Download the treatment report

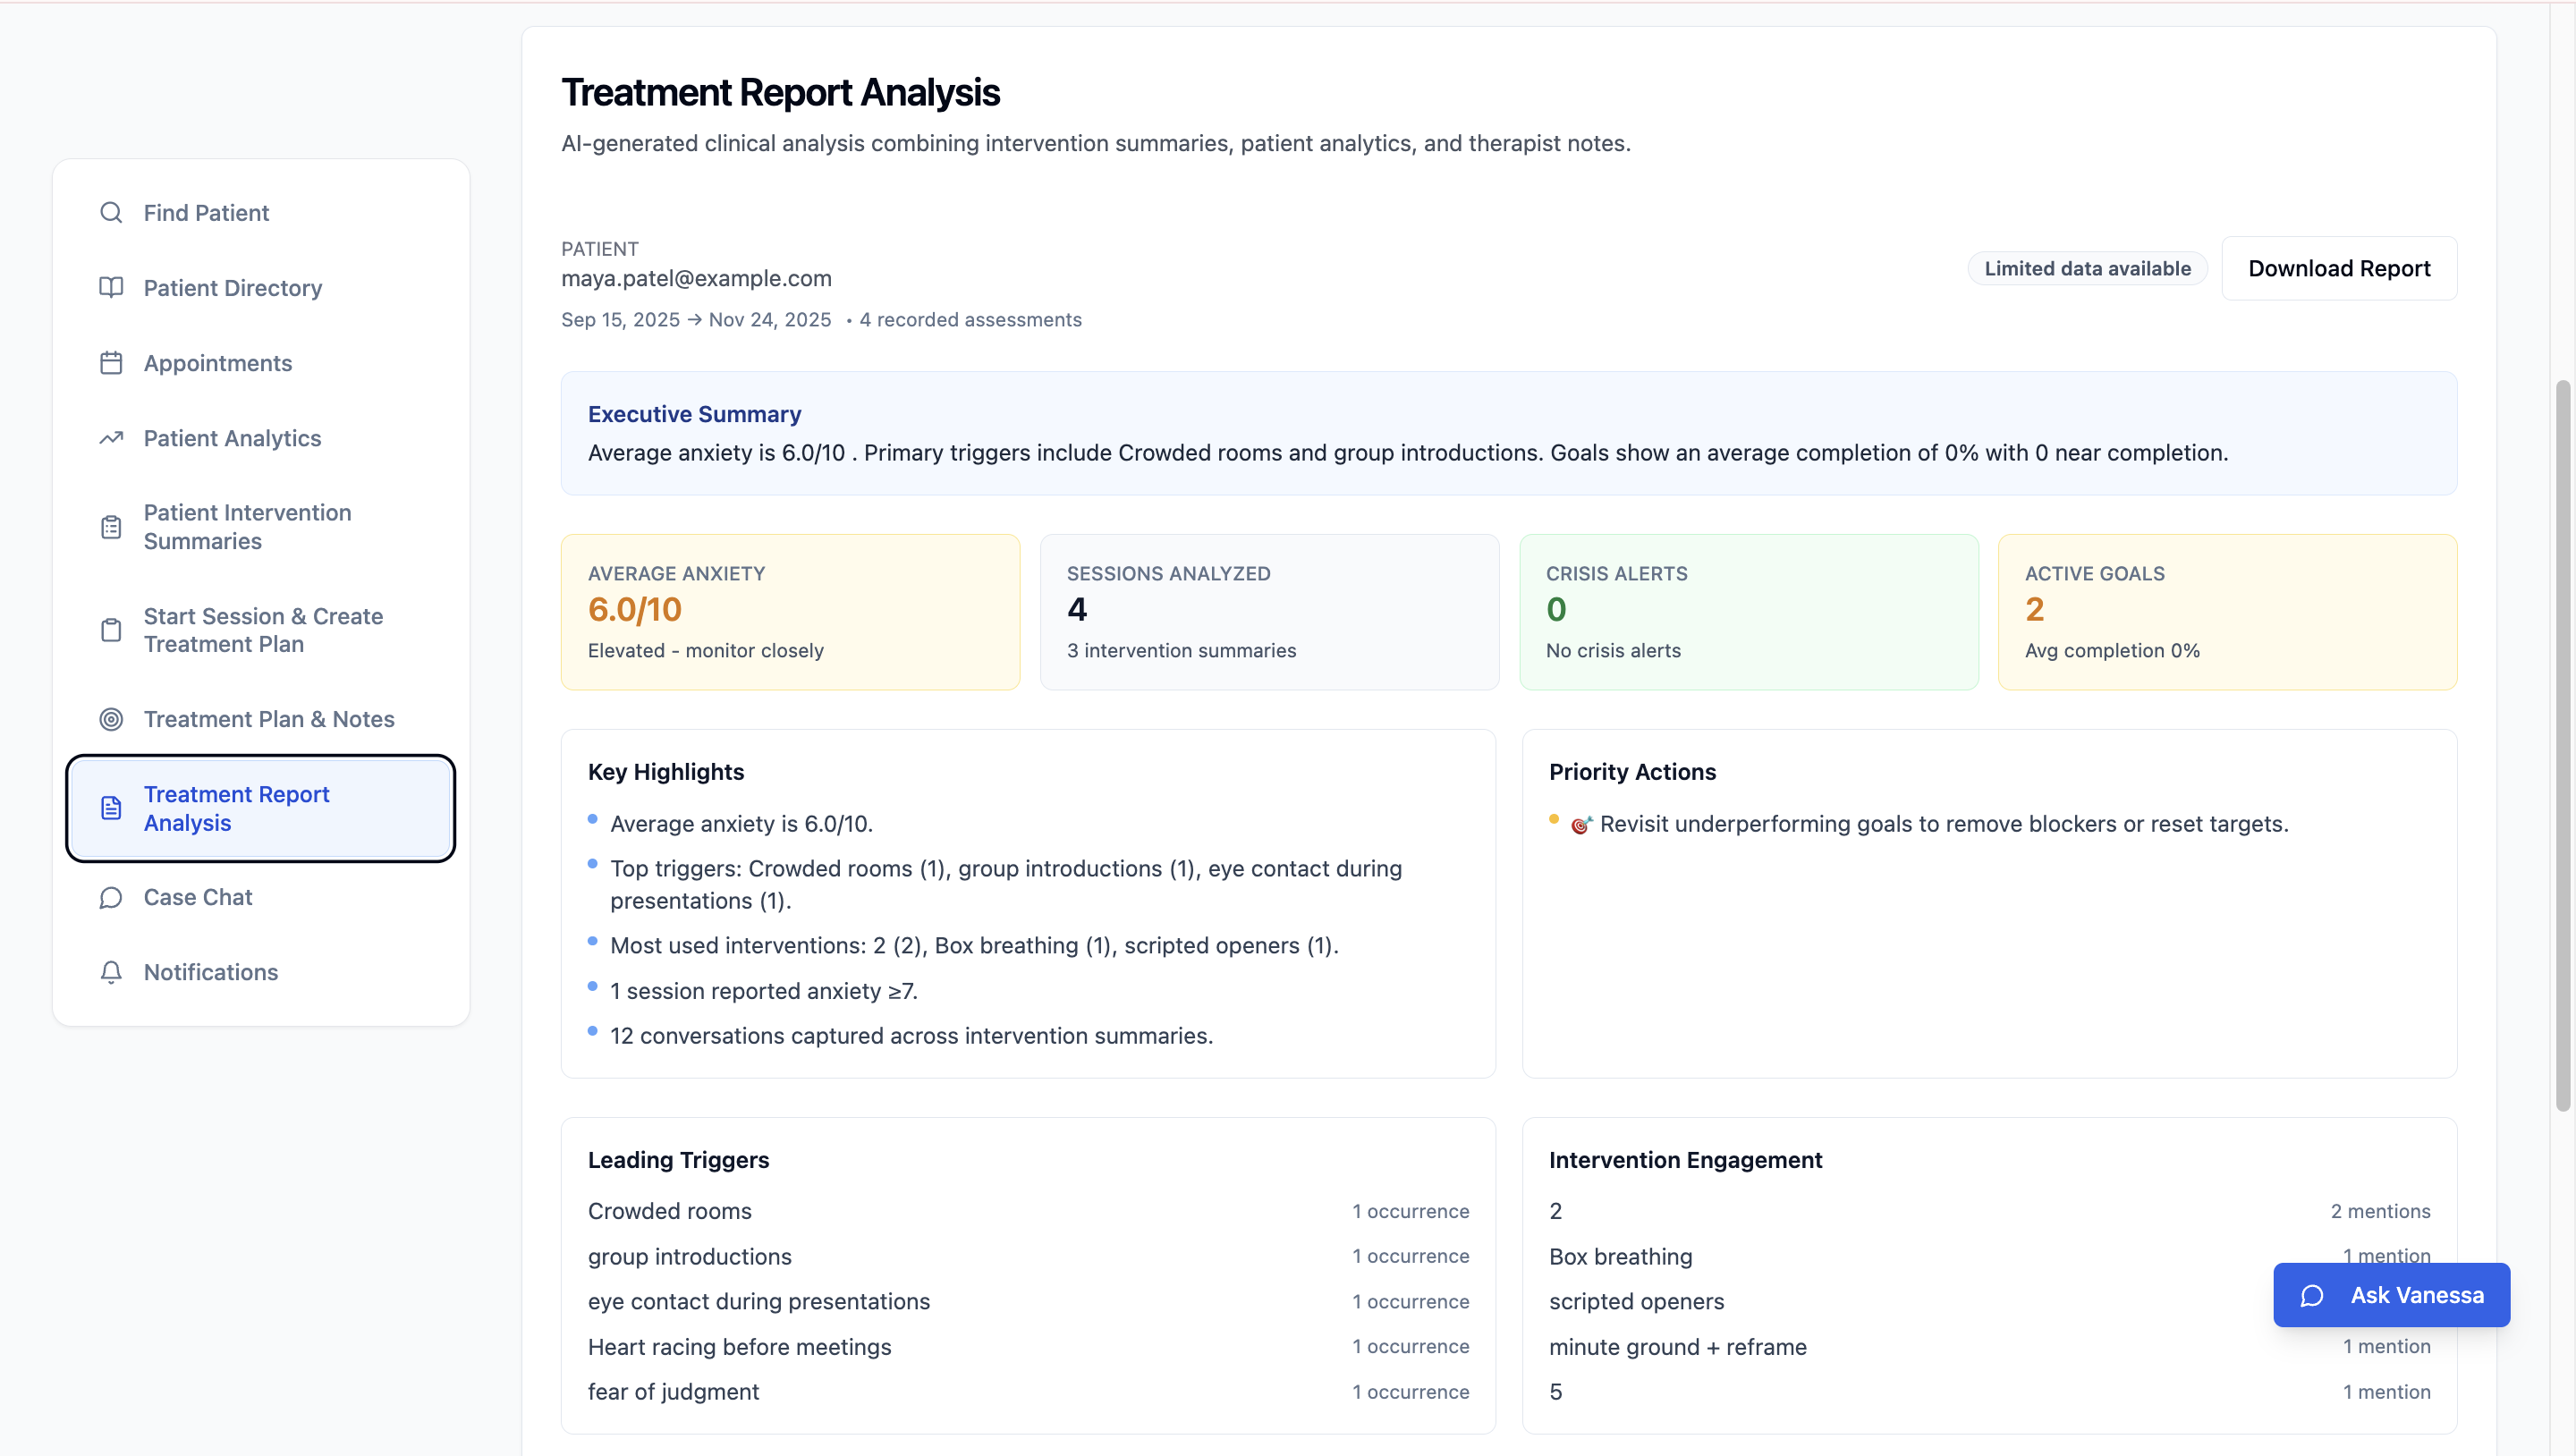(2339, 268)
